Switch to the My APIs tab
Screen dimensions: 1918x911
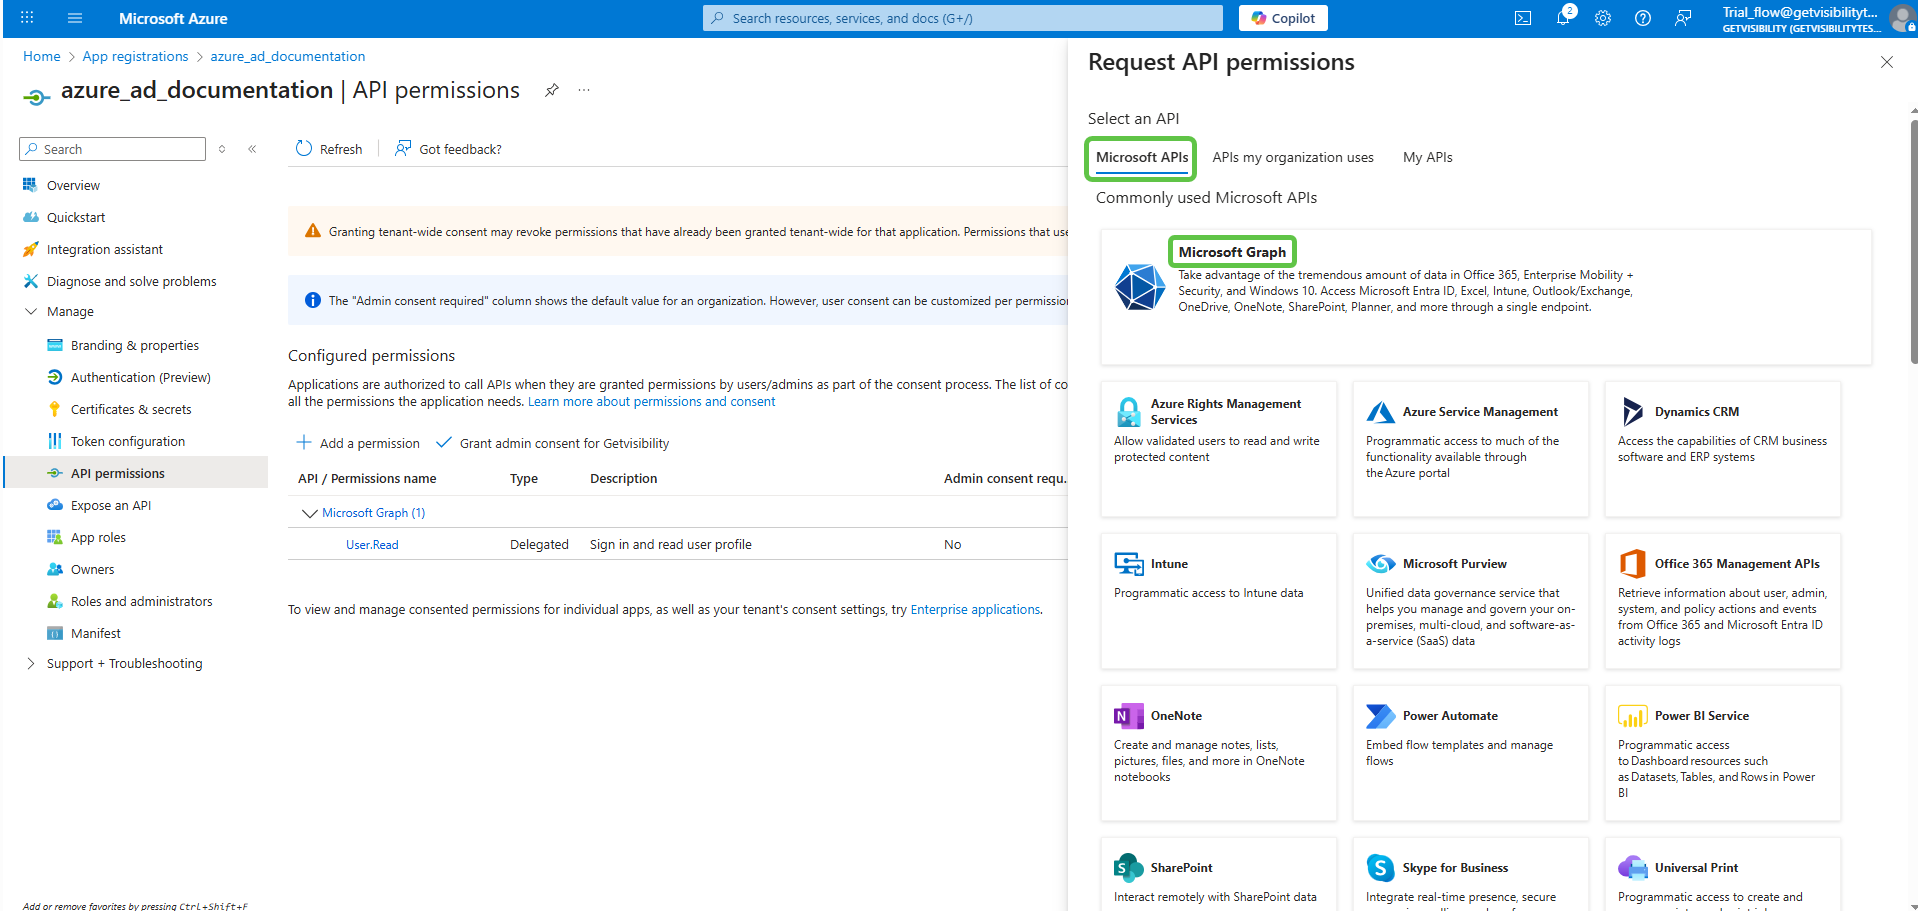pyautogui.click(x=1427, y=157)
